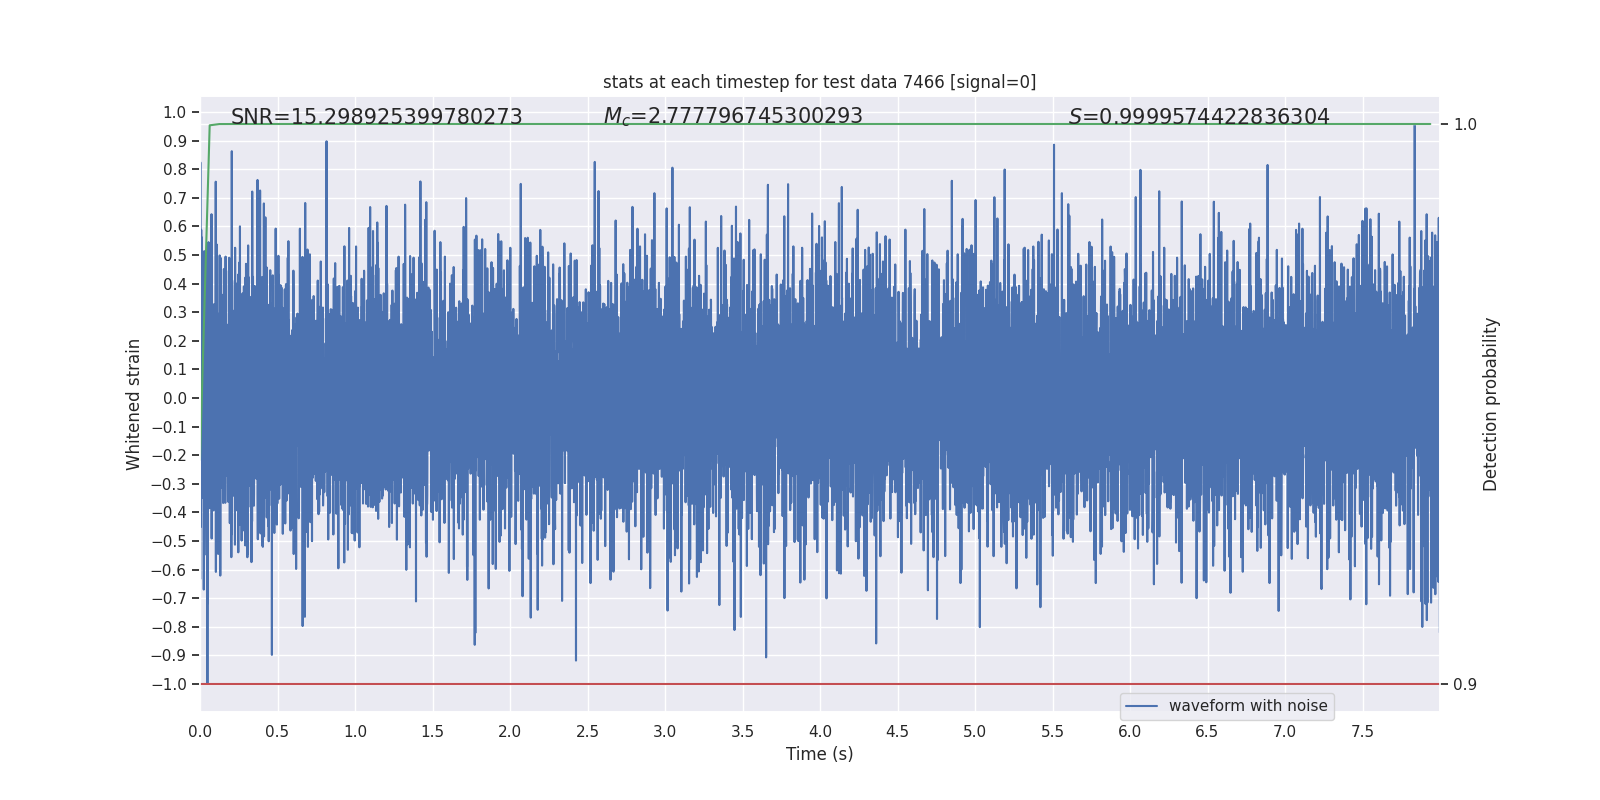
Task: Click the 1.0 tick on the detection probability axis
Action: [1465, 124]
